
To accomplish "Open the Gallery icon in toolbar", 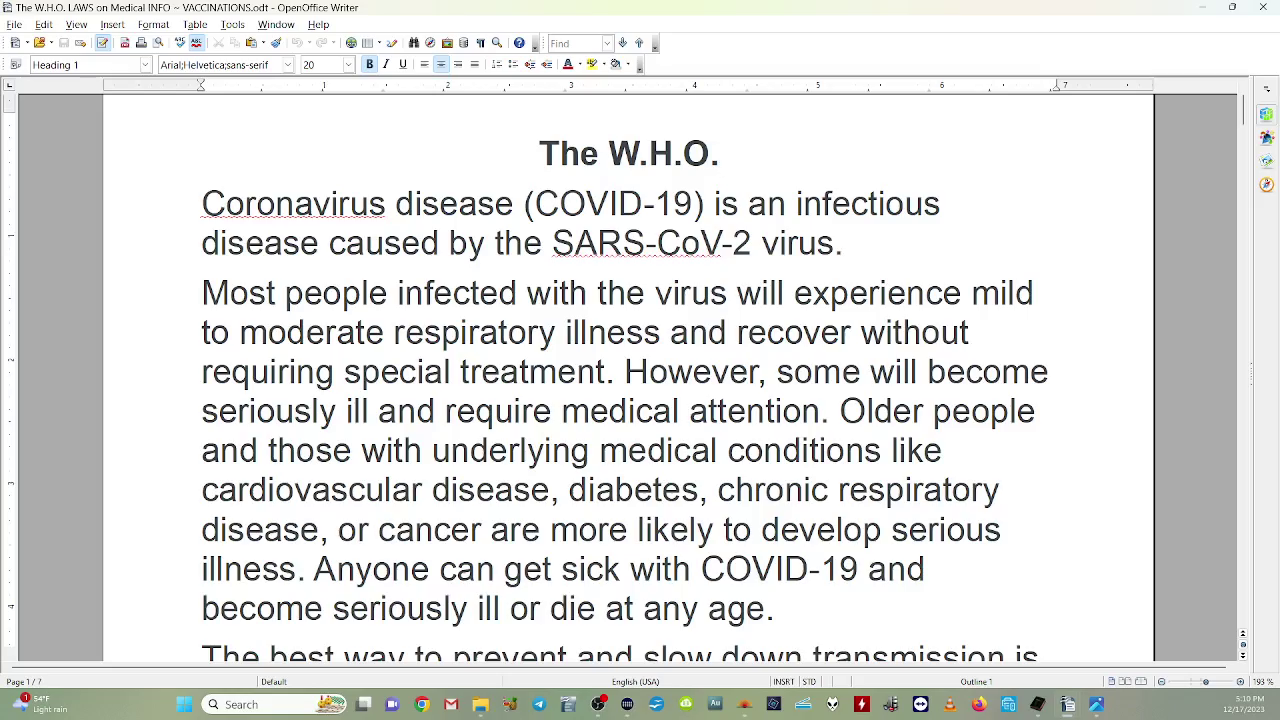I will click(x=447, y=43).
